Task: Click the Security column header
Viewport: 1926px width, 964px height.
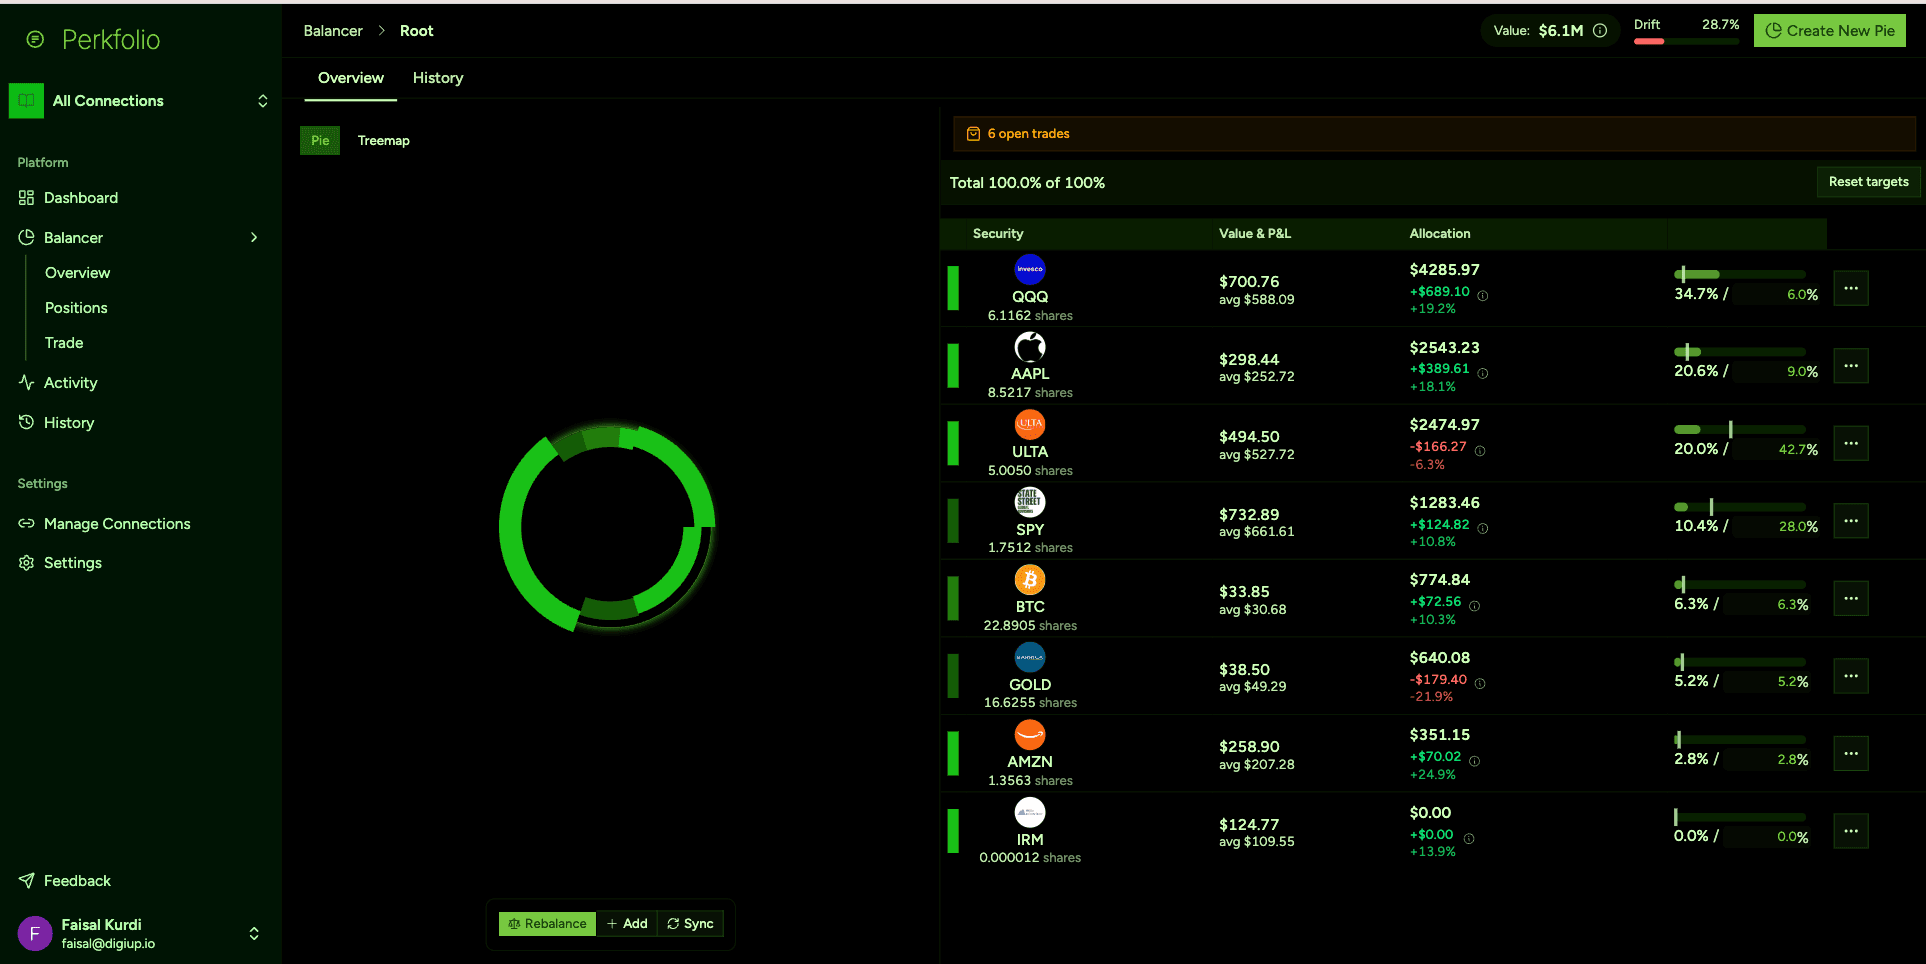Action: (998, 234)
